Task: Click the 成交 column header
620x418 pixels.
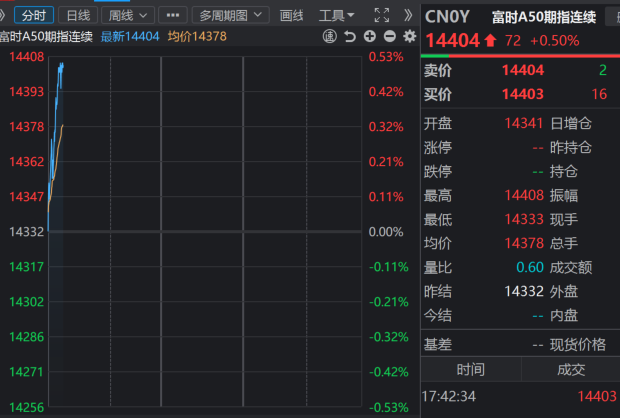Action: [x=571, y=370]
